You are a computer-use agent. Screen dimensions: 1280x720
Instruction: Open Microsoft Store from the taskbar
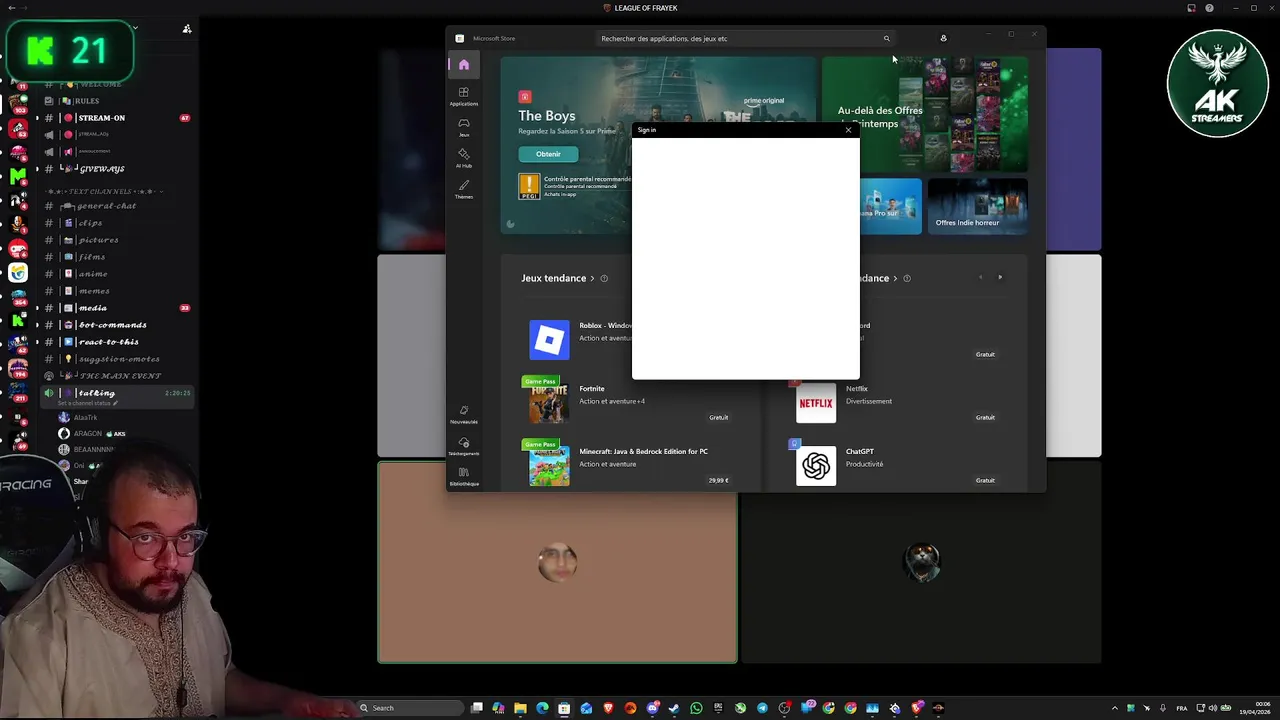coord(564,708)
